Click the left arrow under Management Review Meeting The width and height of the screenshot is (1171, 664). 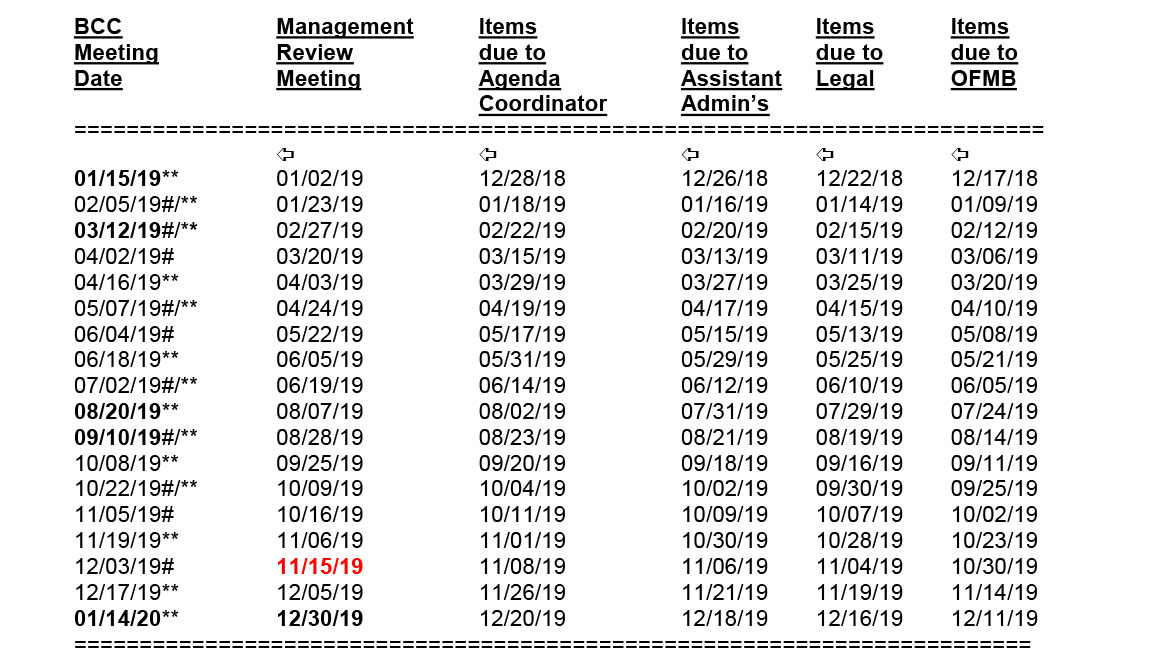coord(285,155)
